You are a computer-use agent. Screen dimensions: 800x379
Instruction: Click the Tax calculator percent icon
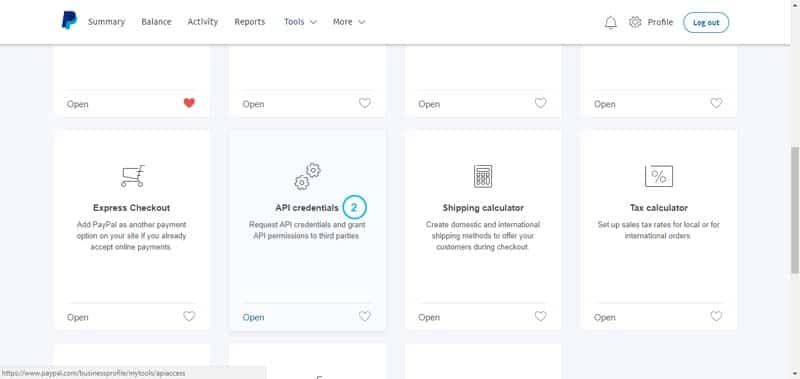click(659, 176)
